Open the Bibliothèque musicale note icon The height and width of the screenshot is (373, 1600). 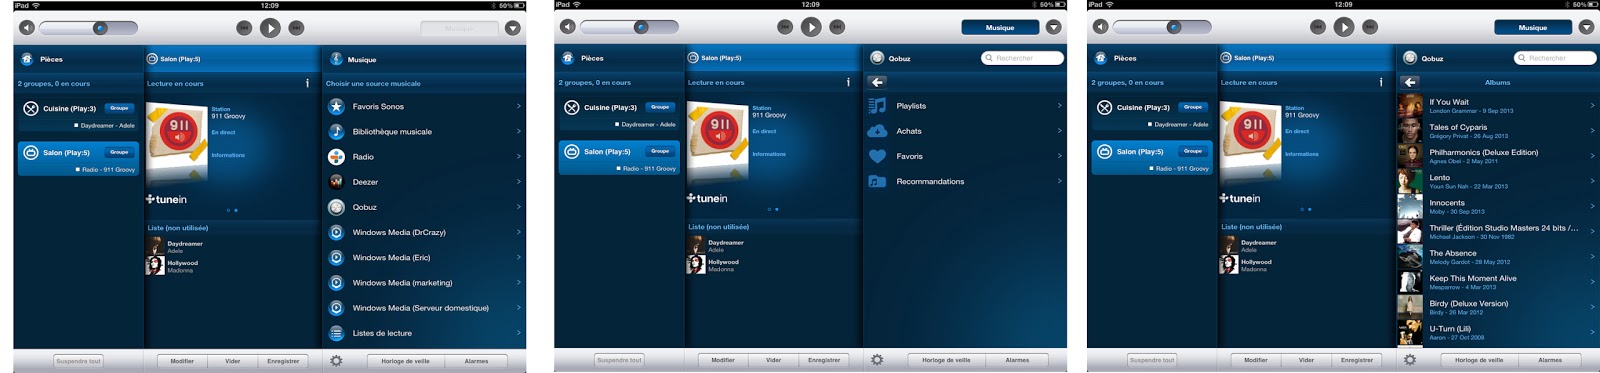pyautogui.click(x=337, y=131)
